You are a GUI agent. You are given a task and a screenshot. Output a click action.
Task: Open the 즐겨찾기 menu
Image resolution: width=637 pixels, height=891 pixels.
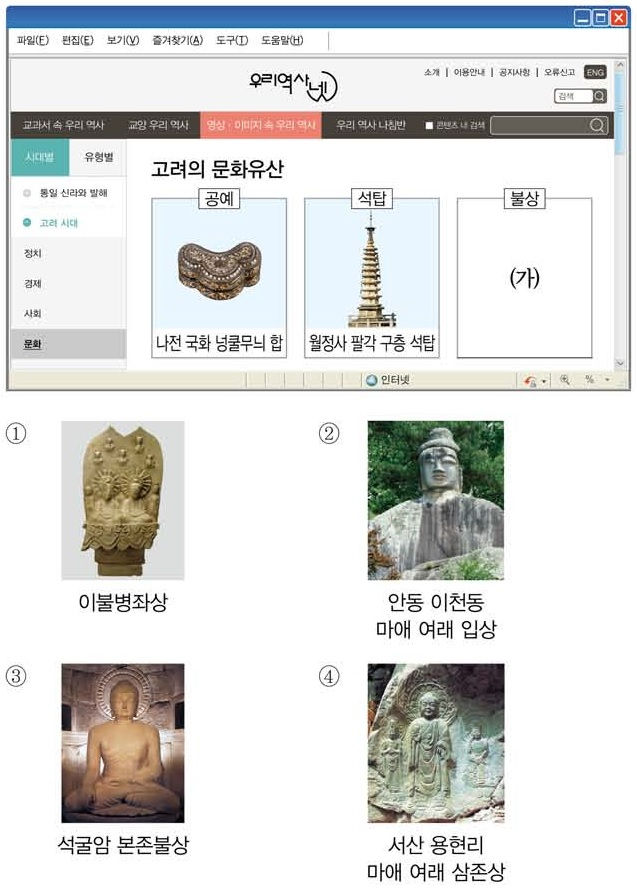pyautogui.click(x=177, y=40)
